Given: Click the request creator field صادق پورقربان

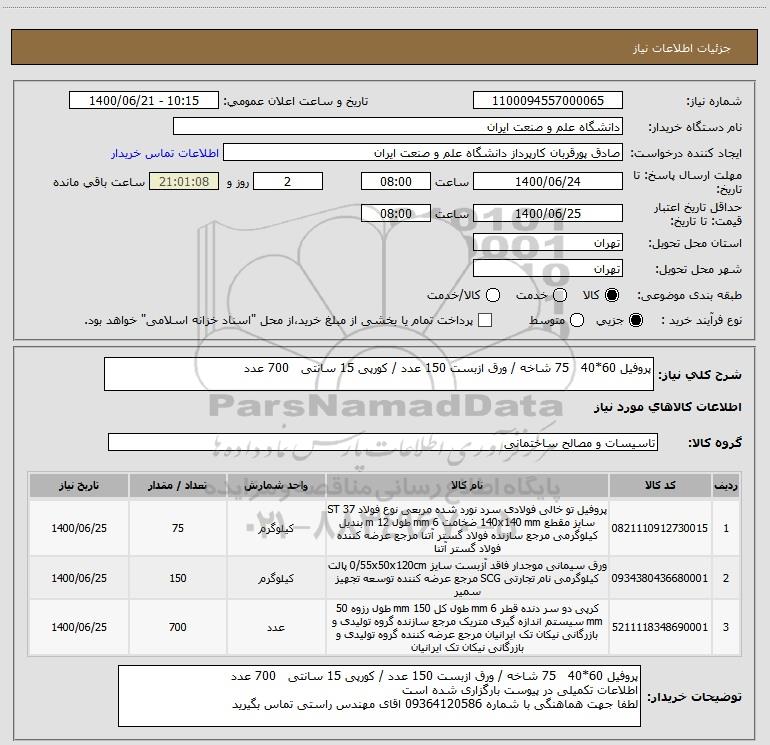Looking at the screenshot, I should [423, 153].
